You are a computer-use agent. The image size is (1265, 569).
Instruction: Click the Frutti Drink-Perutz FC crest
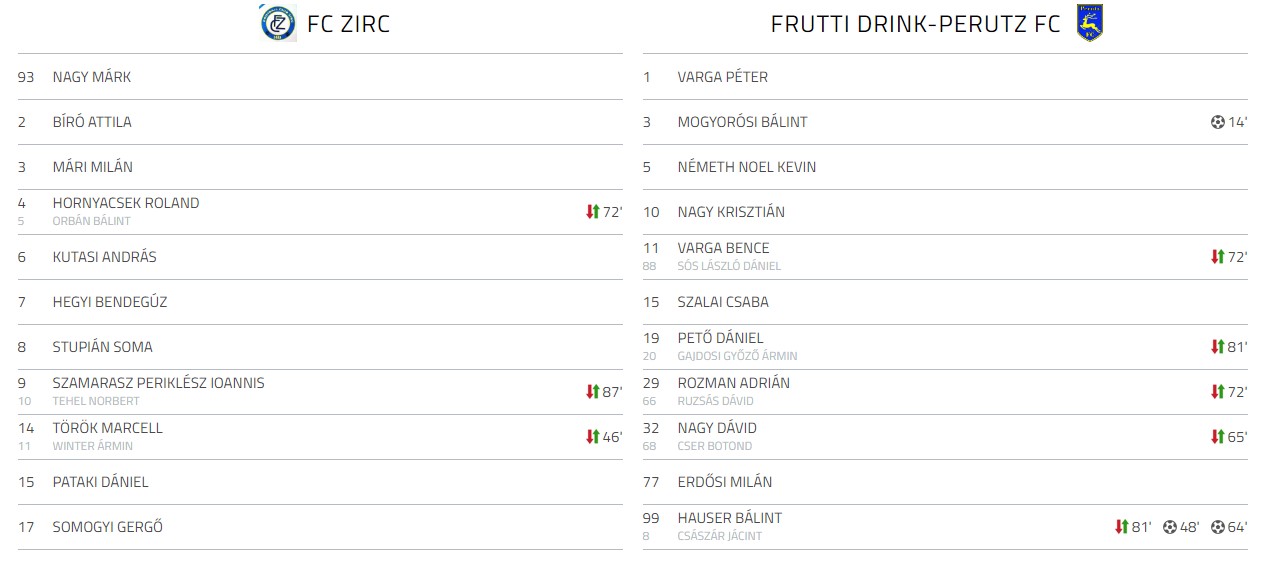(1089, 23)
